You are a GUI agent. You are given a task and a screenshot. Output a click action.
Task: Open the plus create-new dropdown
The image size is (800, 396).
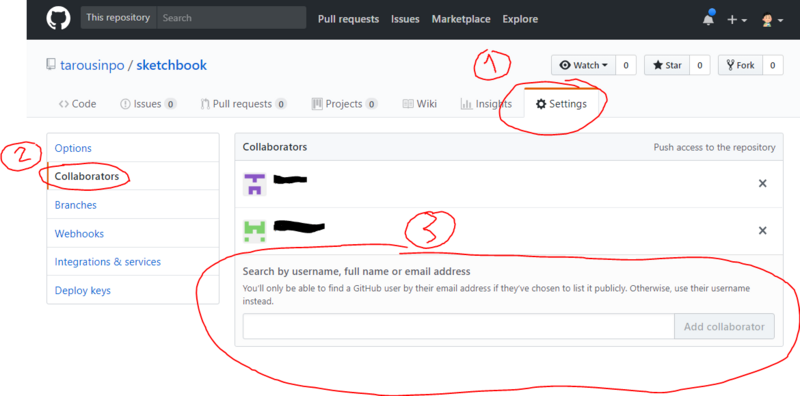(x=737, y=20)
